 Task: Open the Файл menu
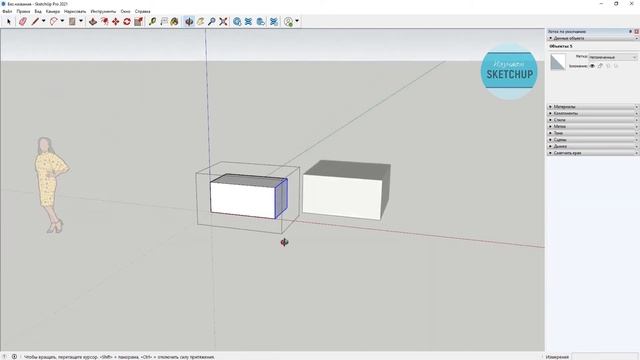click(7, 11)
